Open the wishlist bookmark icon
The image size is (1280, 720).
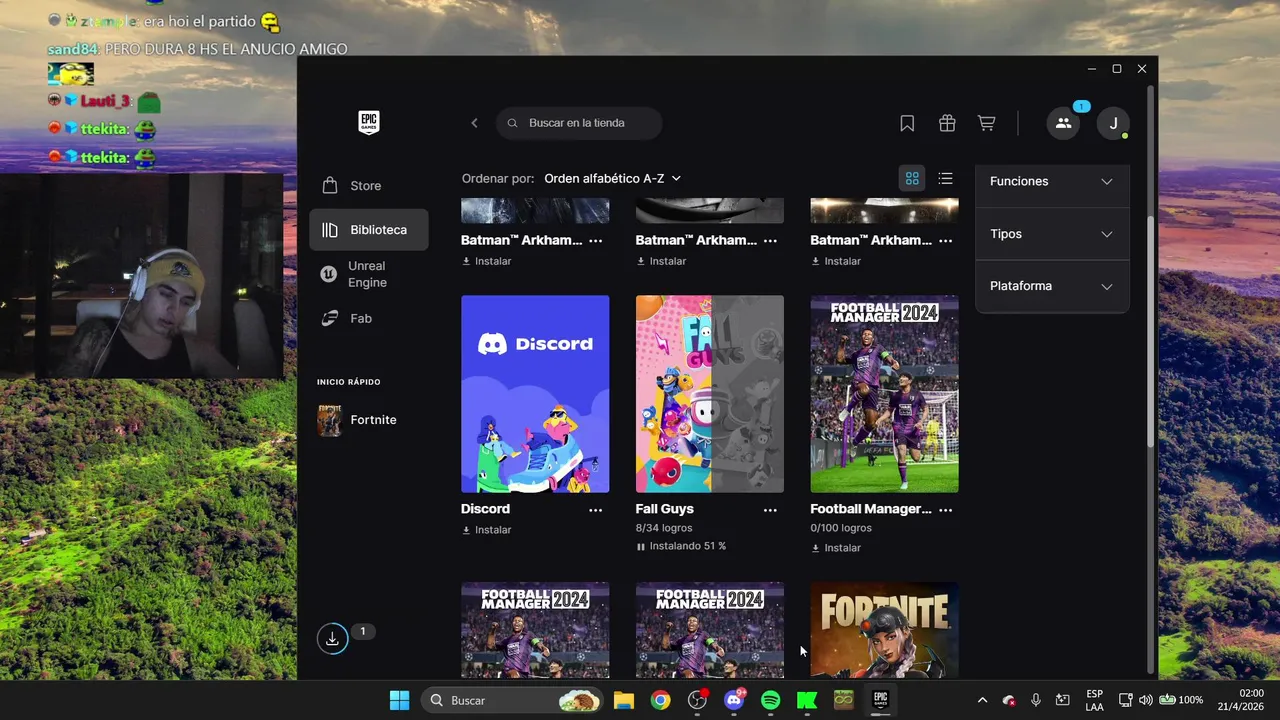pos(907,123)
